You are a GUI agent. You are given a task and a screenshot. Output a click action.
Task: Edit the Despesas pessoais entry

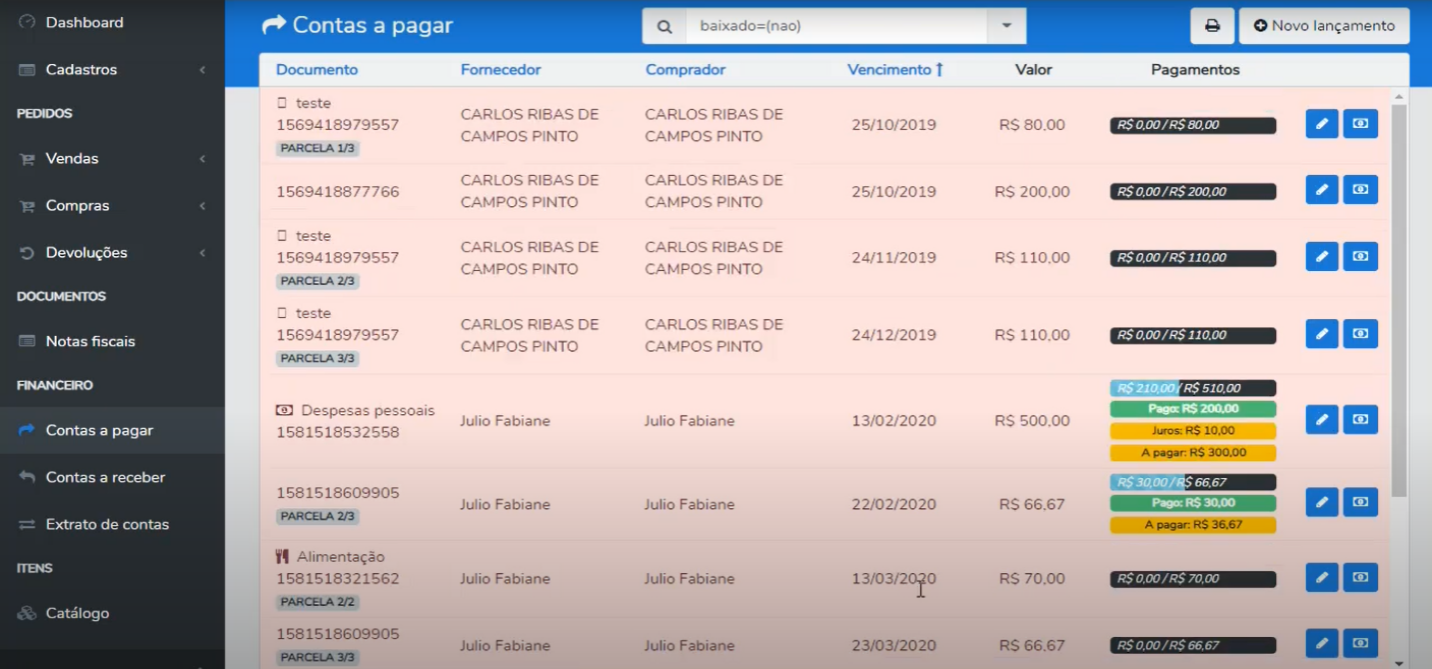pyautogui.click(x=1322, y=420)
